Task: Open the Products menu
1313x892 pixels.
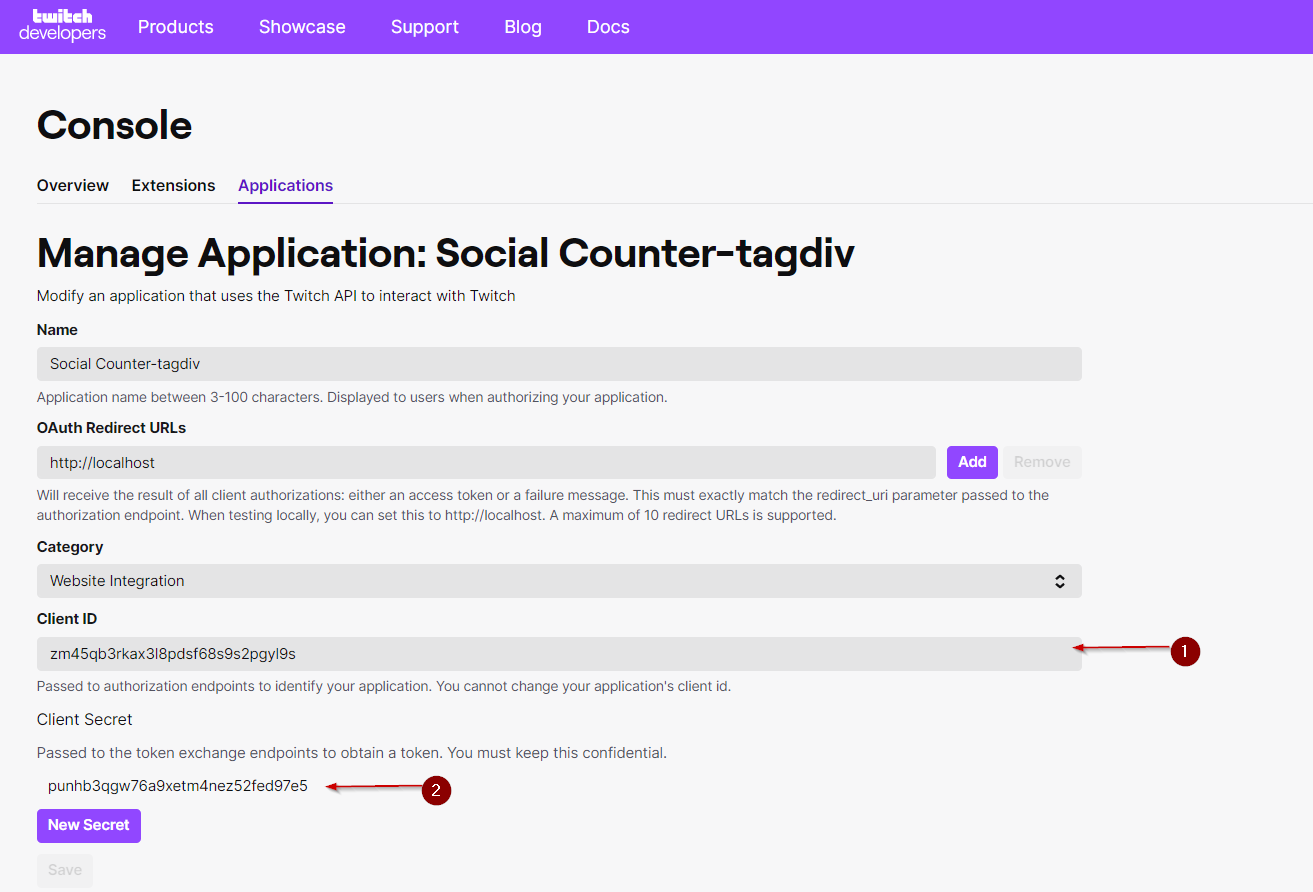Action: tap(175, 27)
